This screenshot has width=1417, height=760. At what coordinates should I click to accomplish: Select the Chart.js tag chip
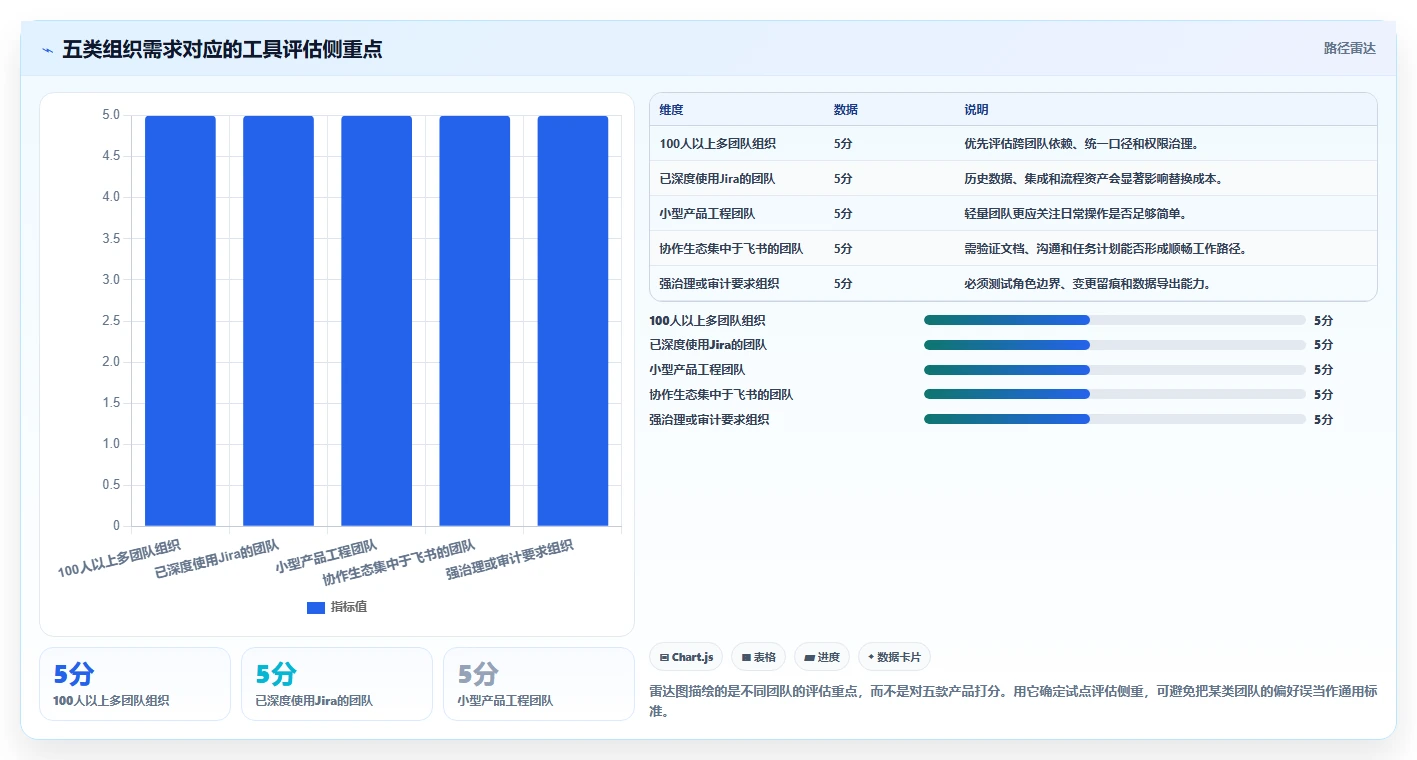click(685, 657)
